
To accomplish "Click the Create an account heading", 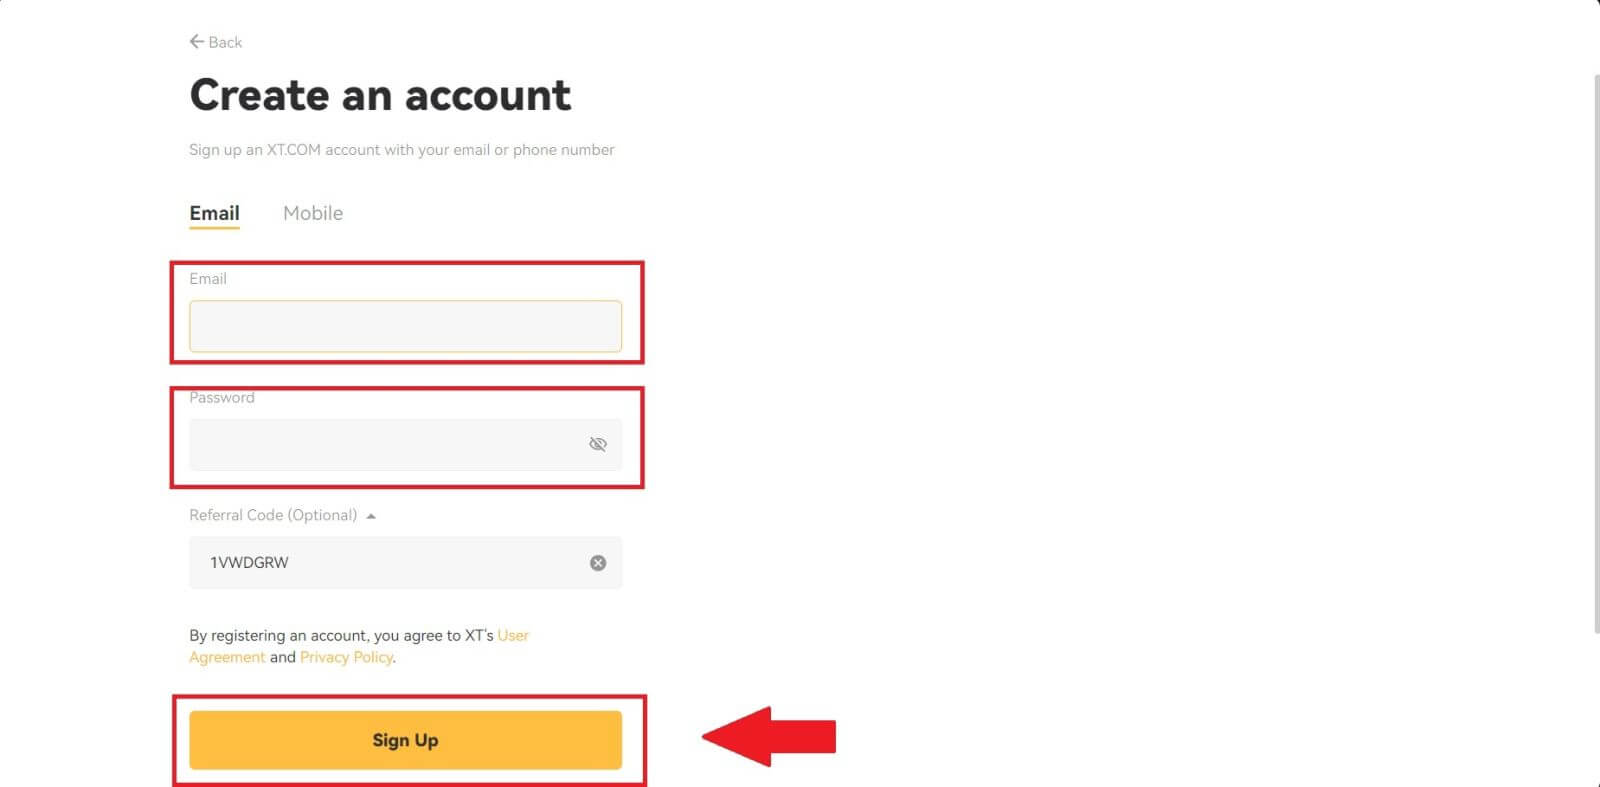I will click(380, 95).
